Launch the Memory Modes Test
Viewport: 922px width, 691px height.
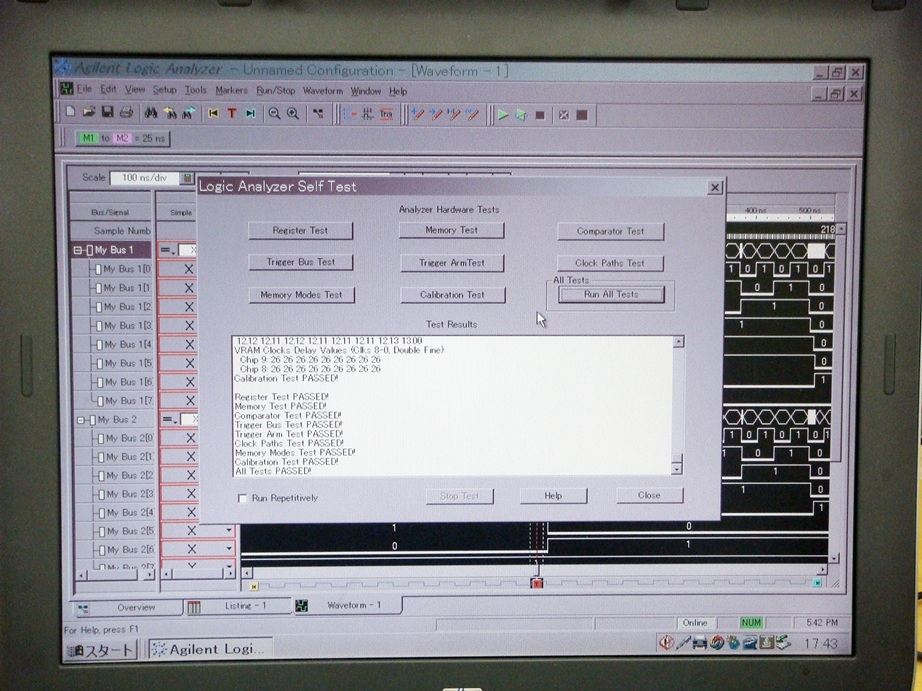pyautogui.click(x=302, y=295)
